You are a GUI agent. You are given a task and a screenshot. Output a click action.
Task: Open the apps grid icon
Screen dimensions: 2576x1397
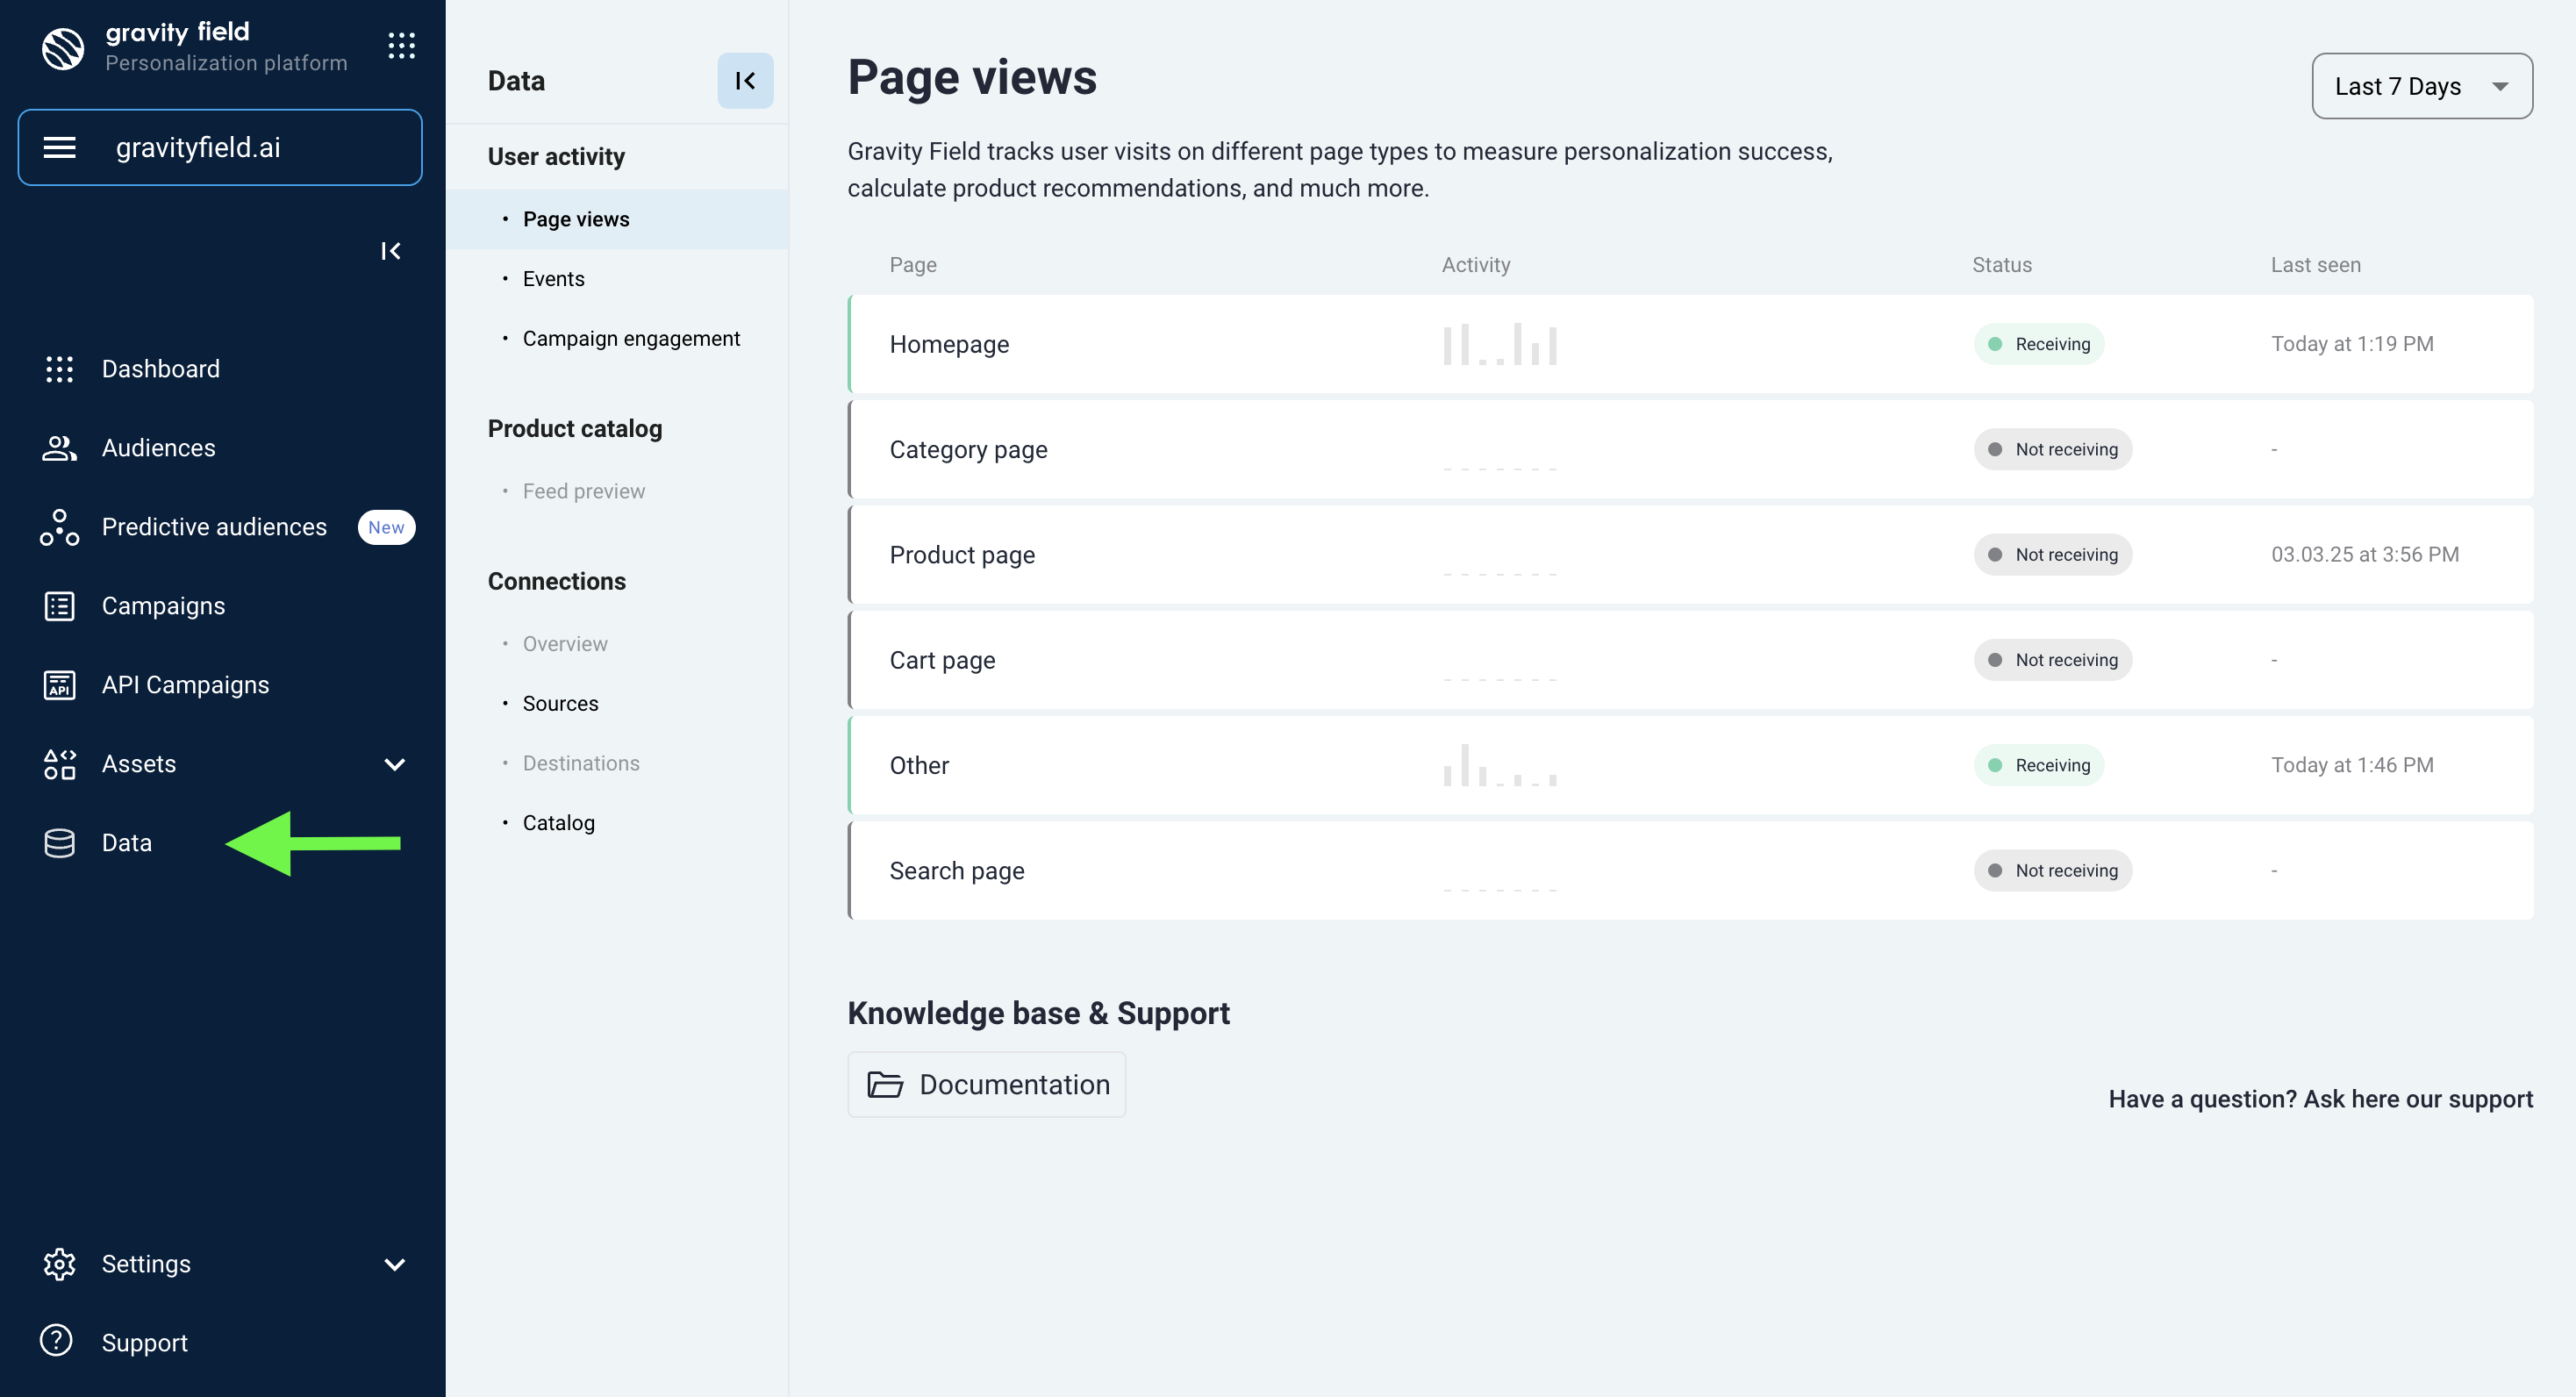click(x=401, y=45)
